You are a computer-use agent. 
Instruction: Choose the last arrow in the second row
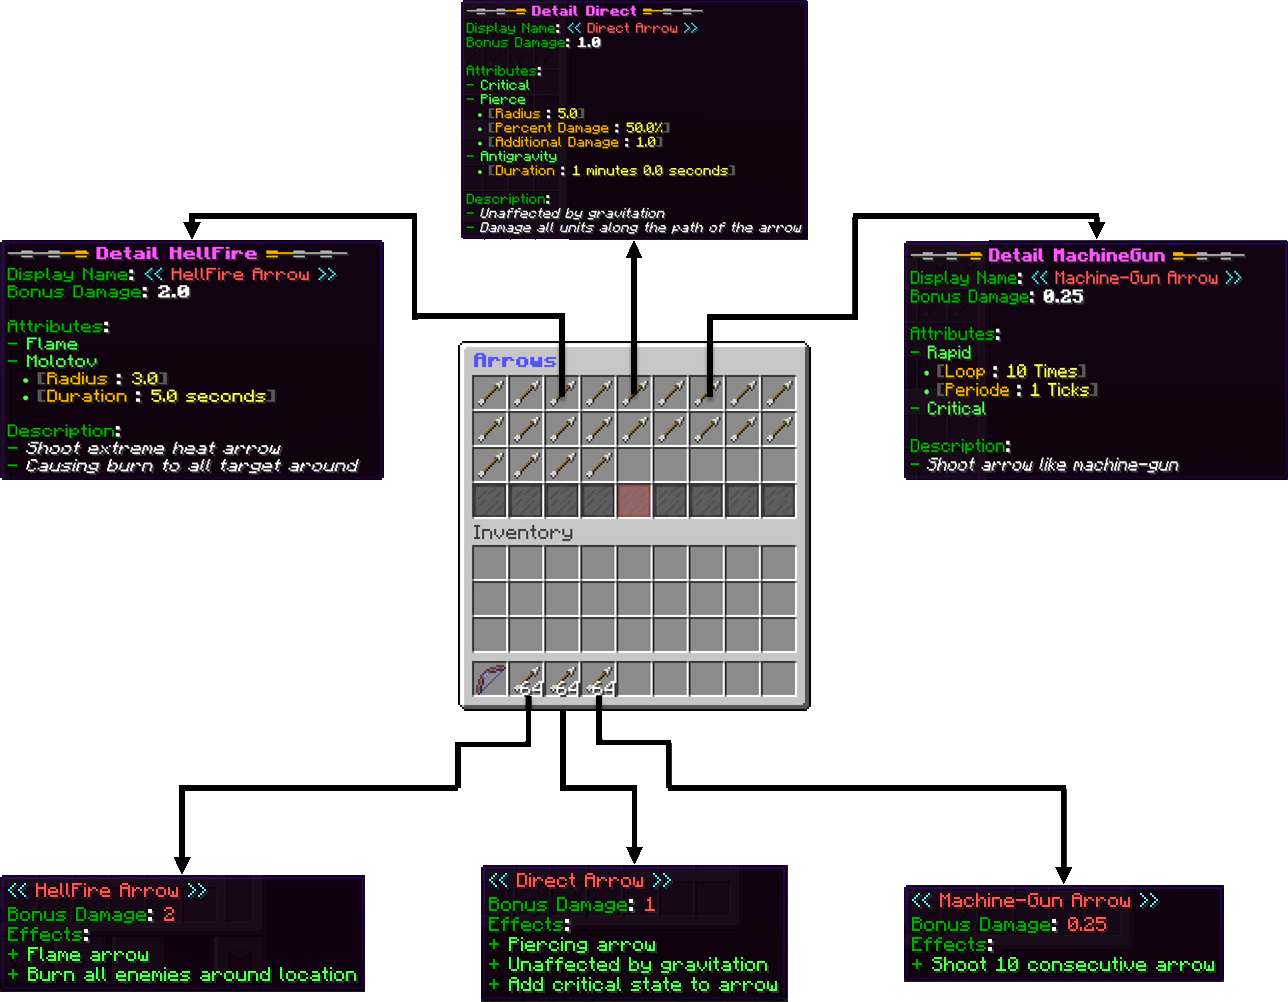point(778,429)
